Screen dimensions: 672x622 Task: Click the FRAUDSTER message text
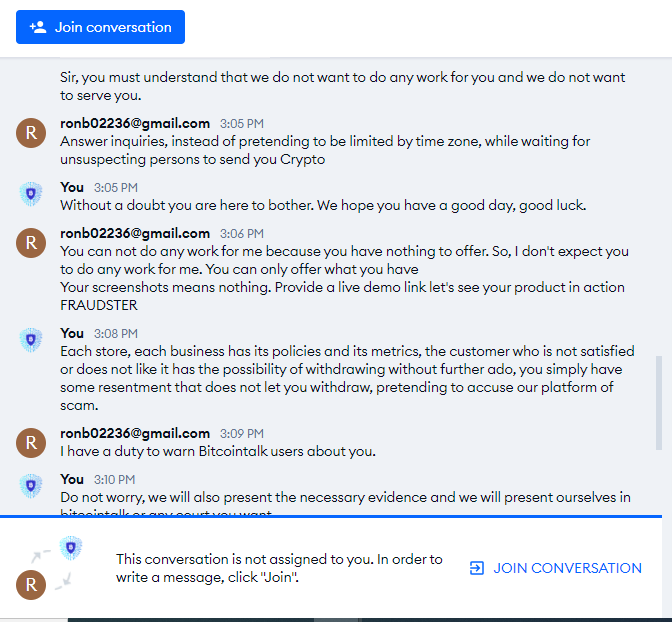(x=99, y=305)
